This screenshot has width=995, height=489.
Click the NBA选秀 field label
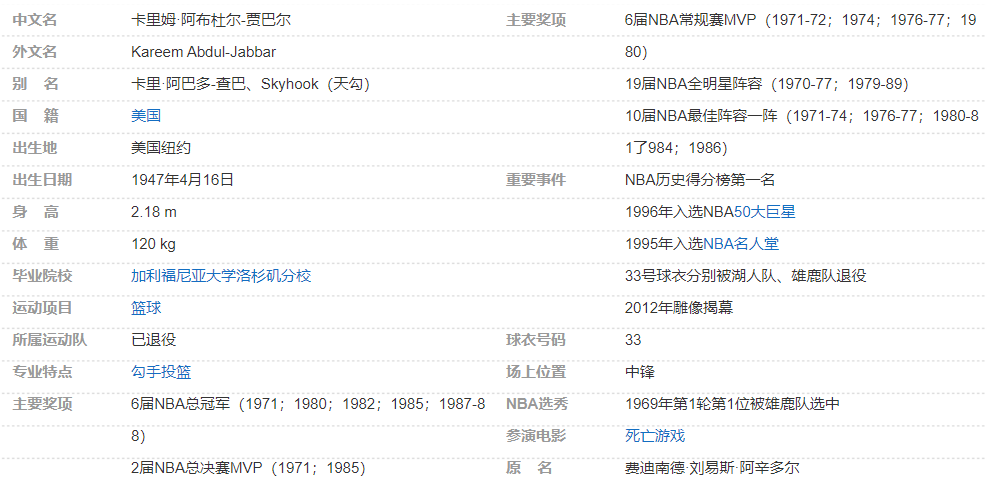[537, 404]
